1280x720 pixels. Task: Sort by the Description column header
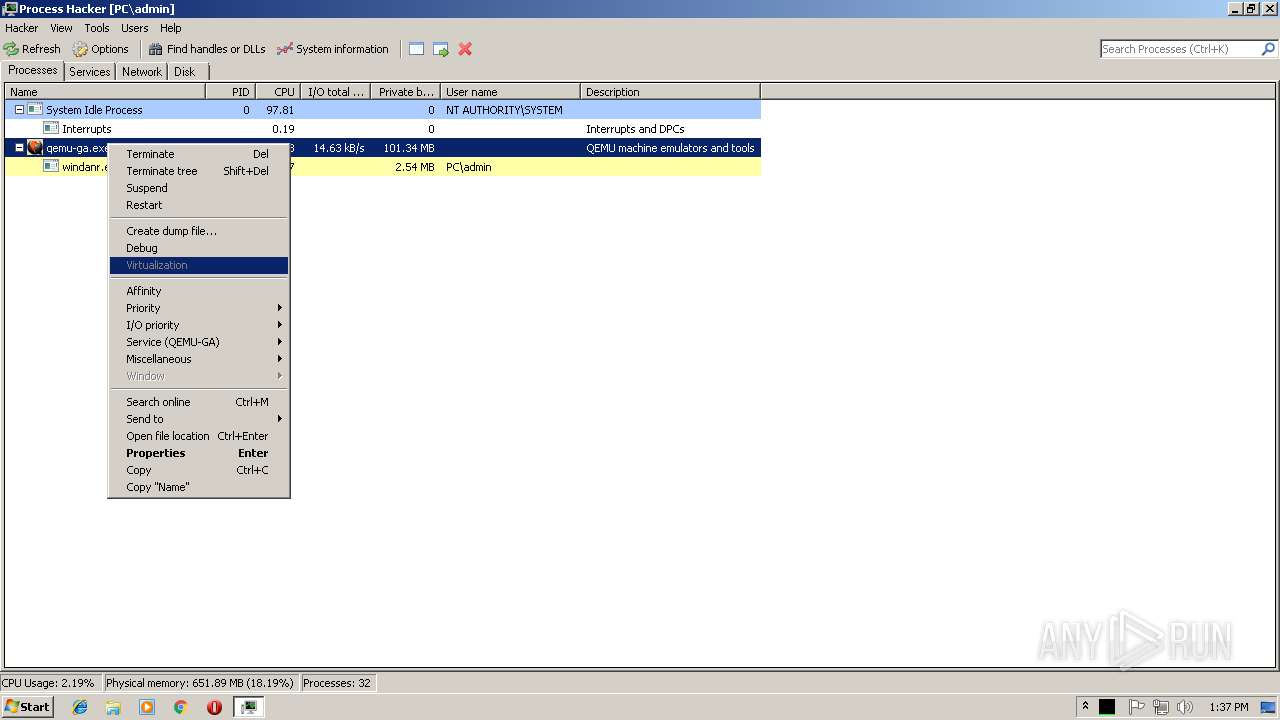[670, 92]
